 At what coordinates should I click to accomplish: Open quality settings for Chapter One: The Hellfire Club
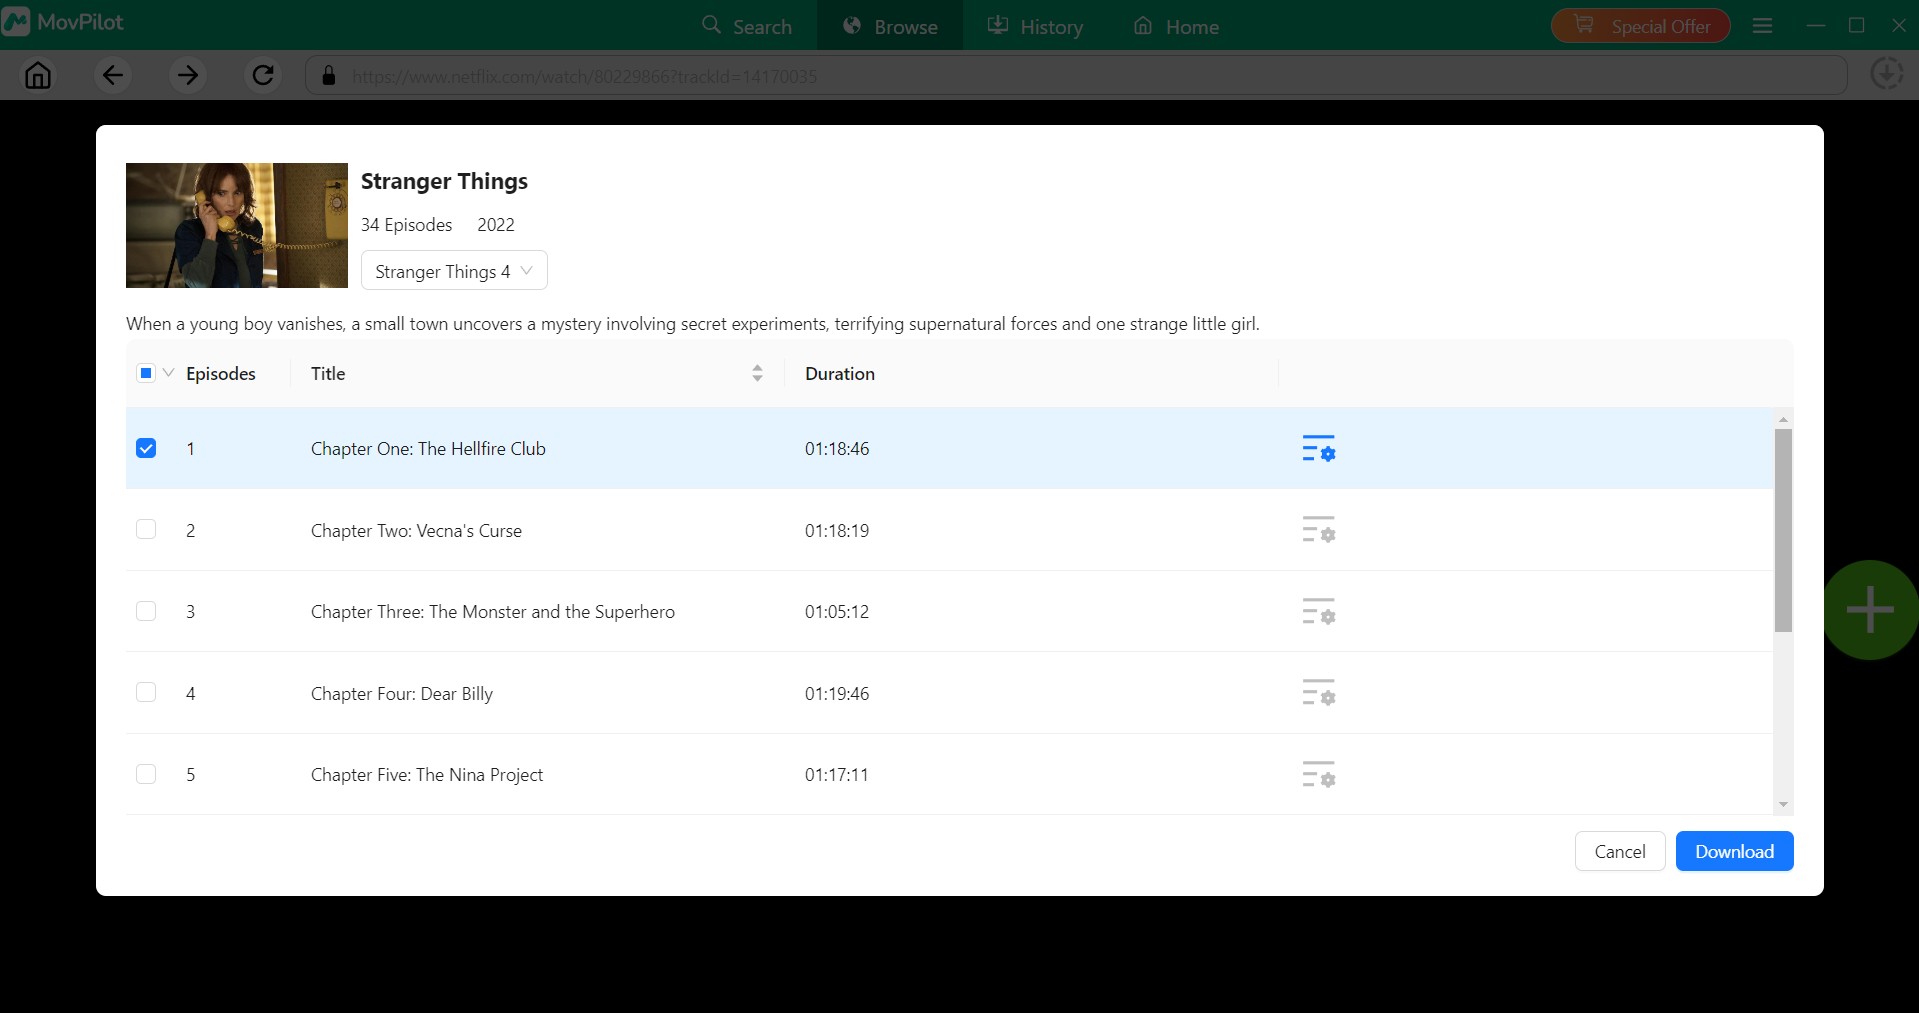pos(1317,449)
